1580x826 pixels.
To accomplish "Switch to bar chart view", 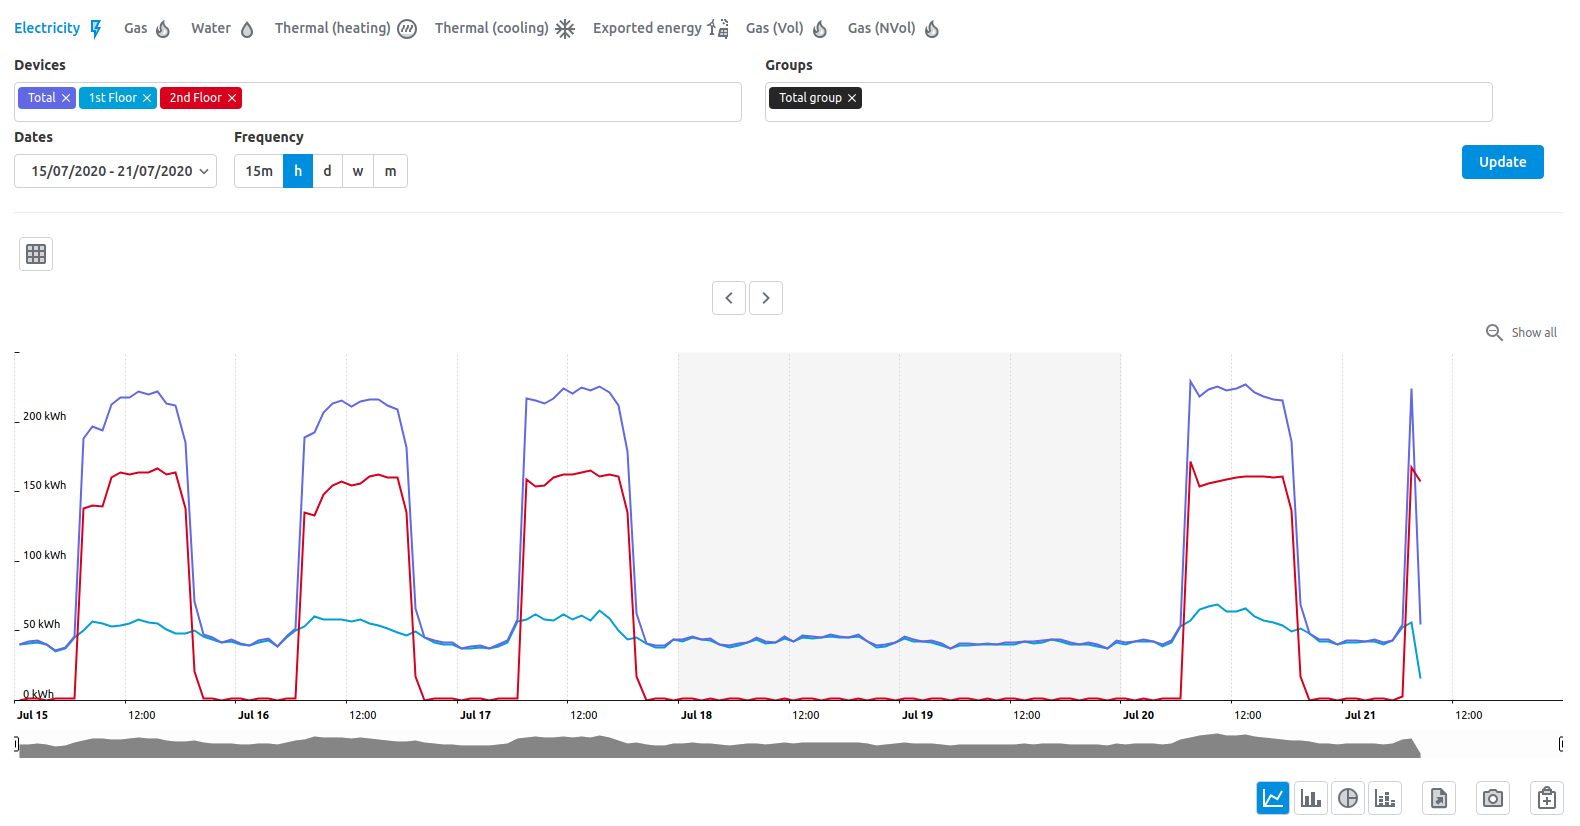I will pyautogui.click(x=1310, y=798).
